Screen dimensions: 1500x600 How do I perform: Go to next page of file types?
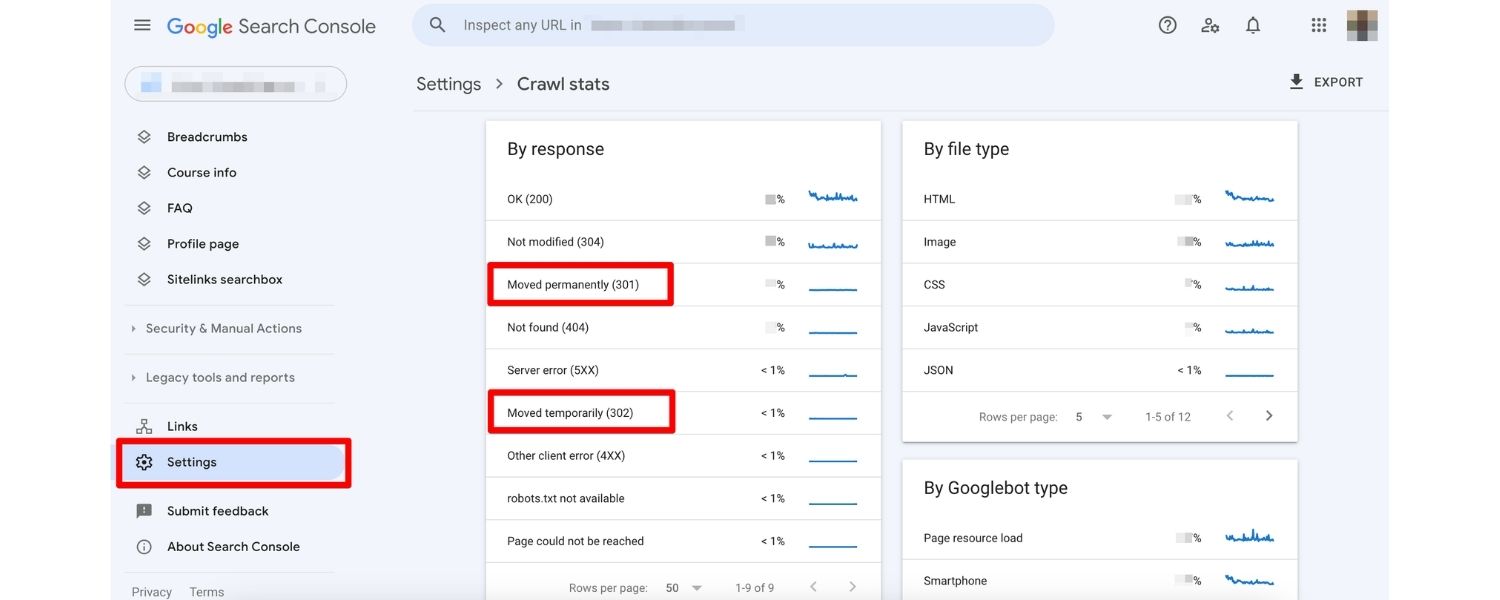(x=1269, y=416)
